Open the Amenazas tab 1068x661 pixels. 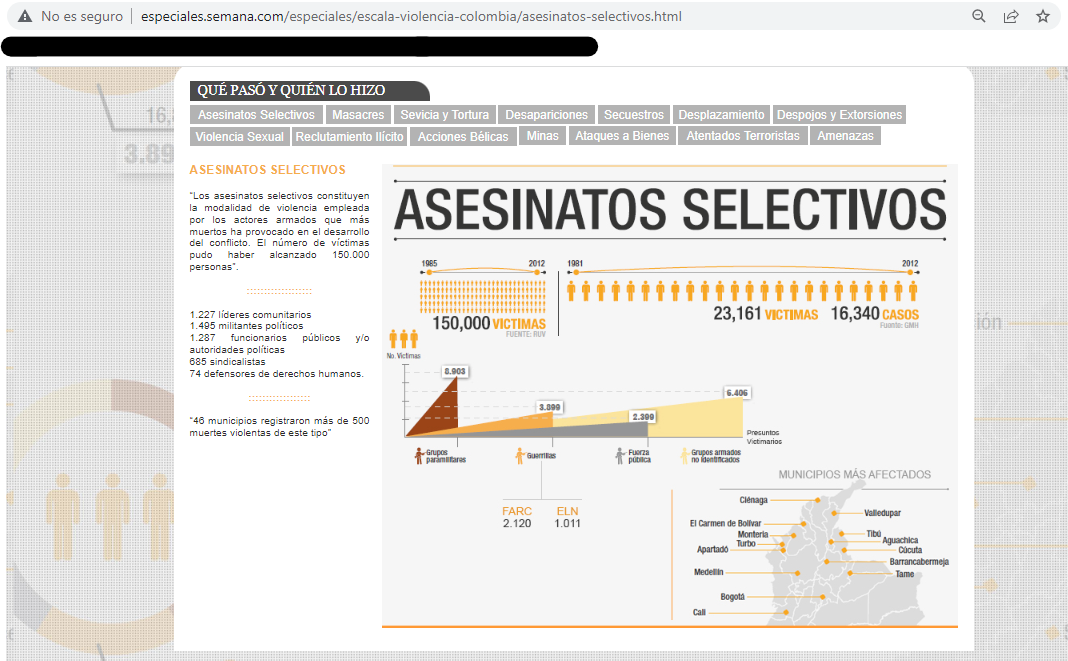point(845,136)
